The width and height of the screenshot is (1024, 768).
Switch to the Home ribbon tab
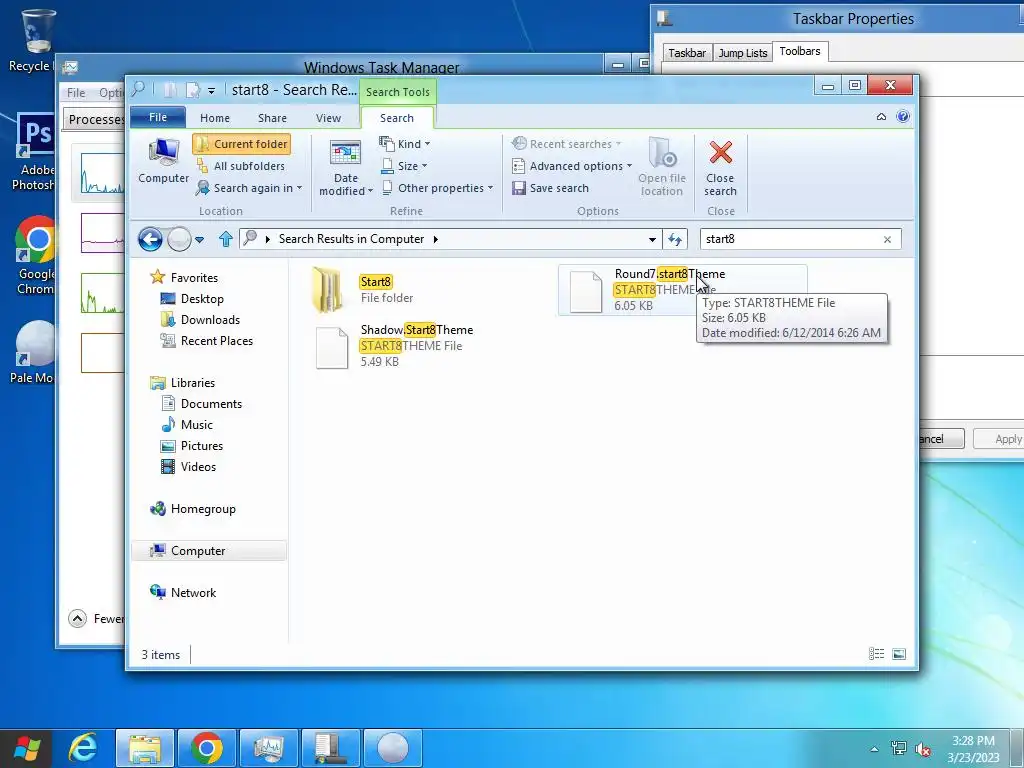pyautogui.click(x=215, y=118)
